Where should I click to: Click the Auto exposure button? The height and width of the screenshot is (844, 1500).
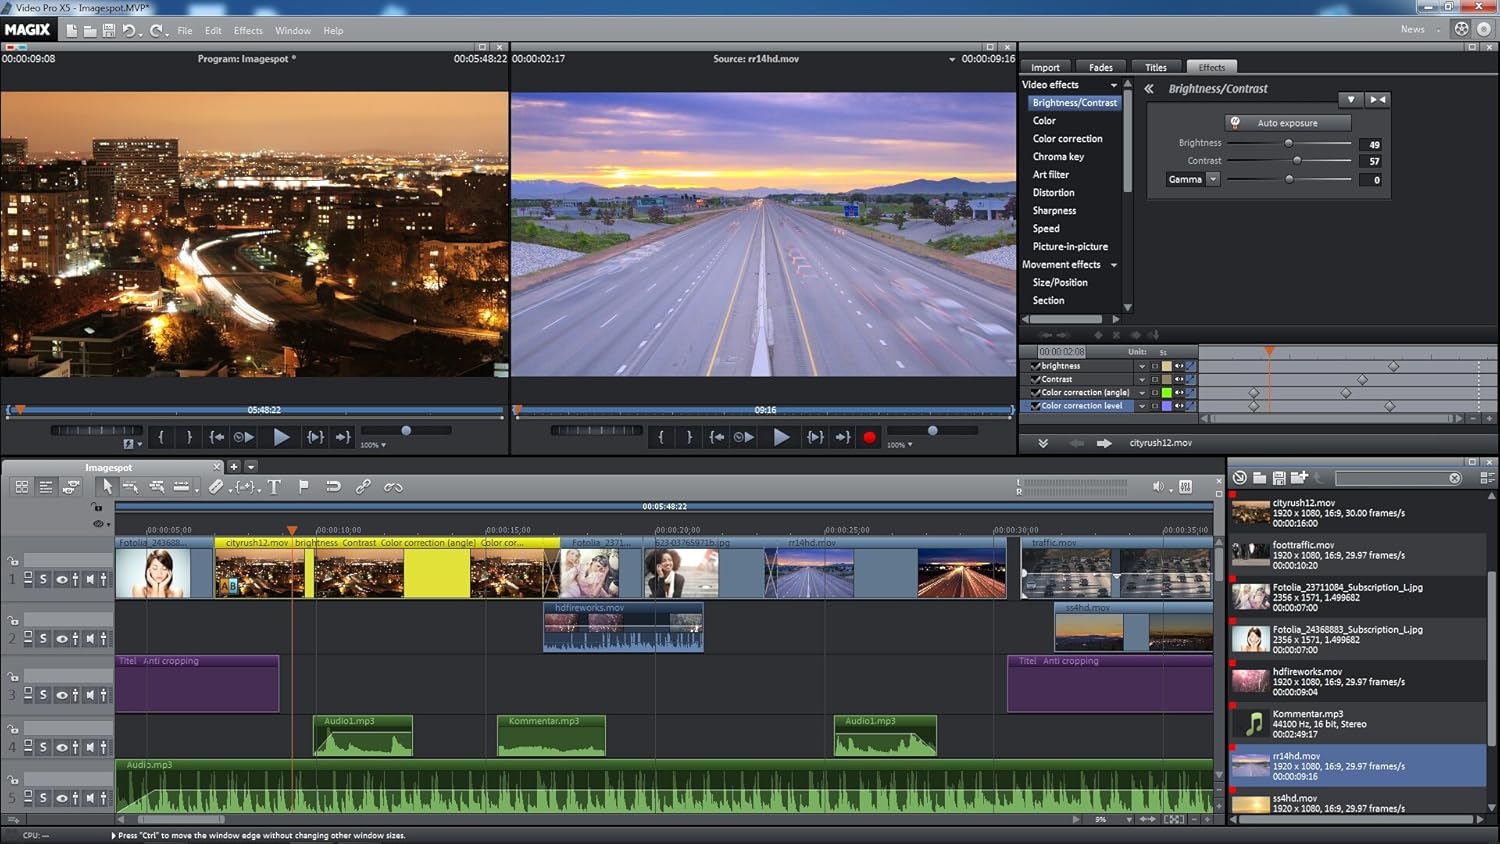pyautogui.click(x=1287, y=123)
